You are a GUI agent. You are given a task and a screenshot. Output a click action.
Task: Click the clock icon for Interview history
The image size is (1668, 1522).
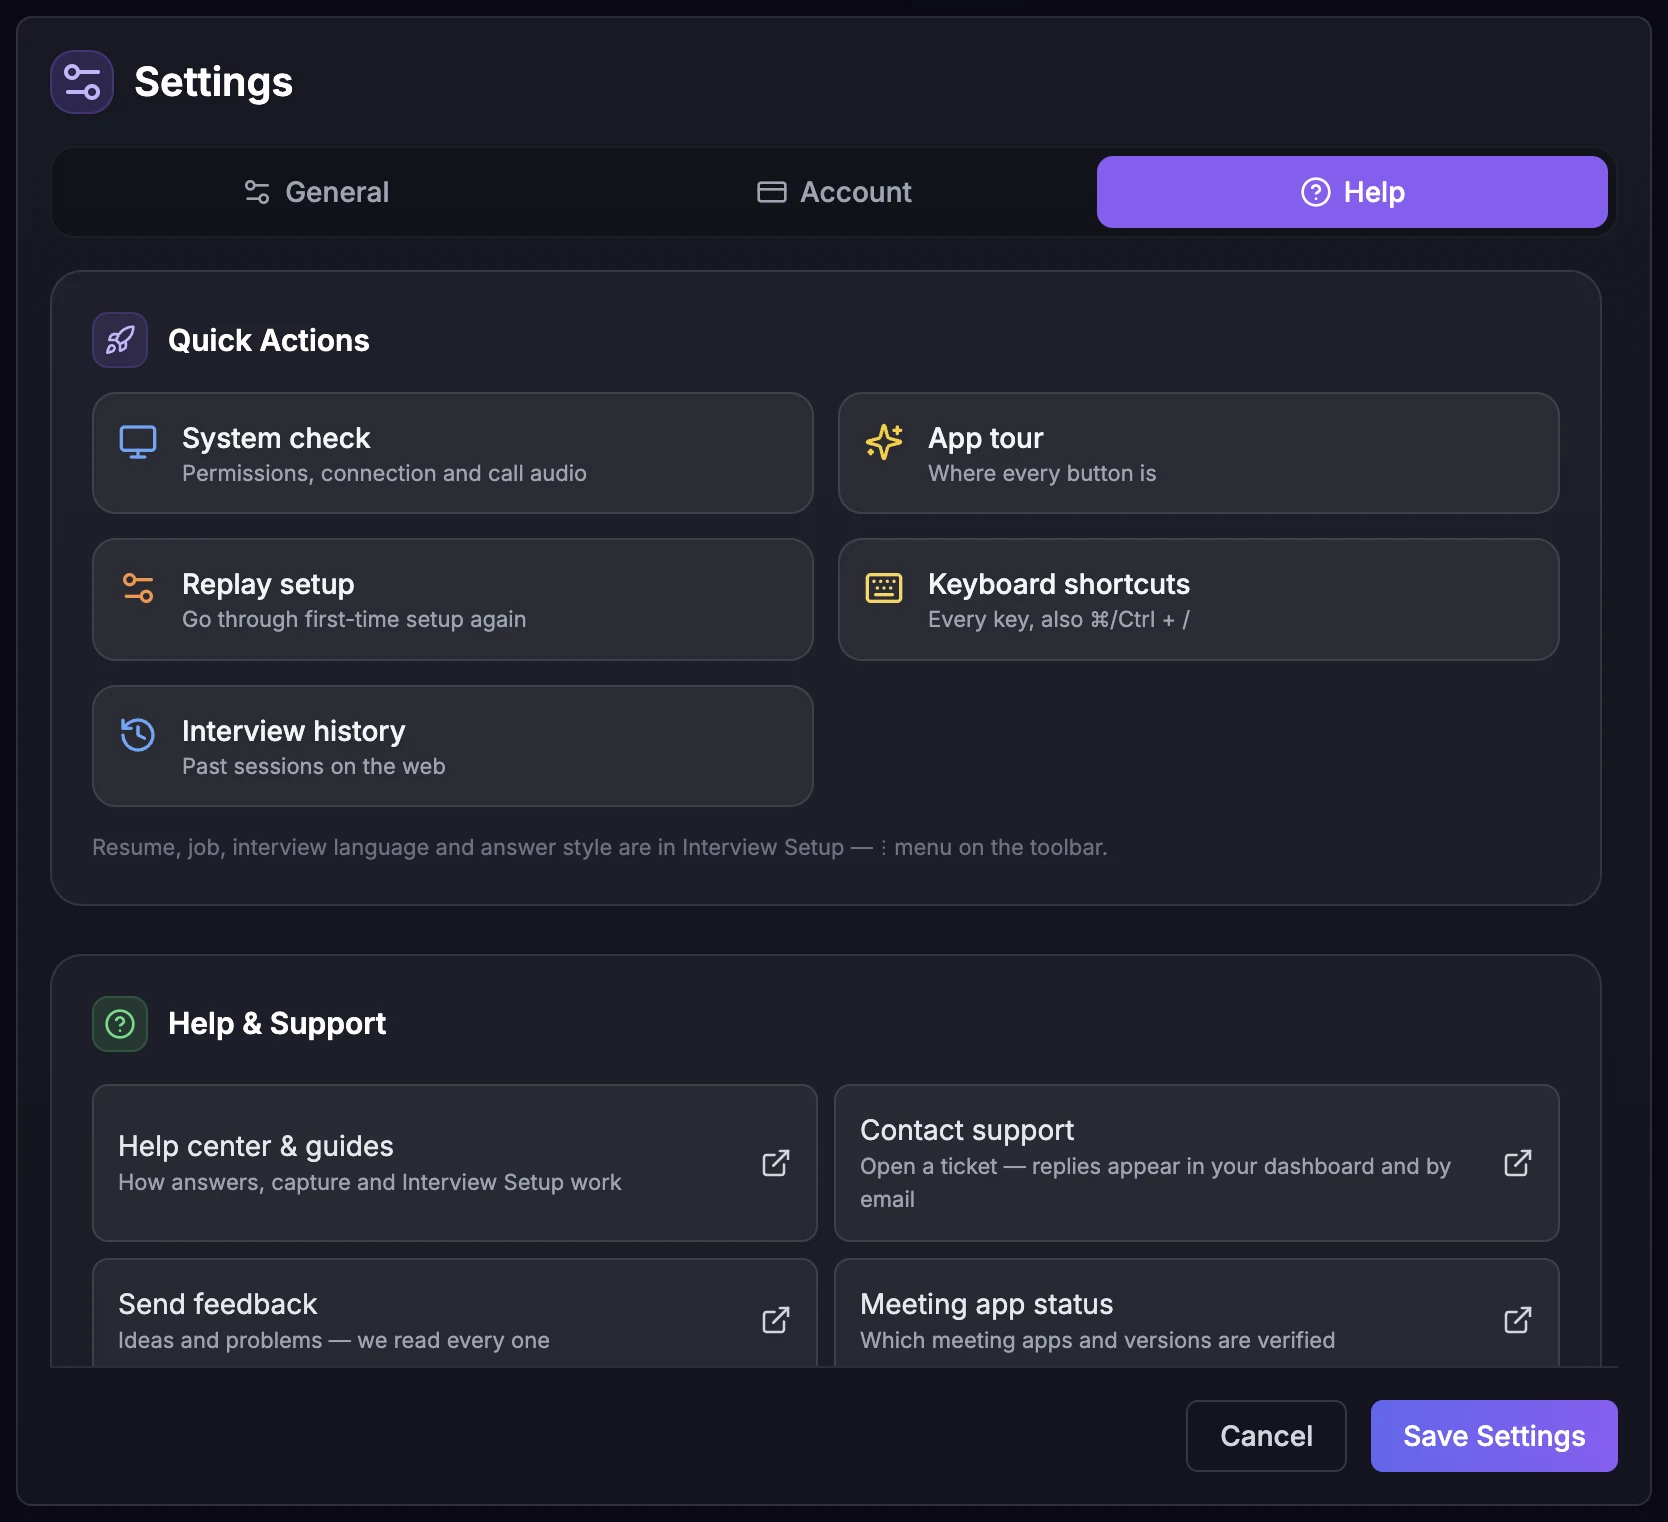pyautogui.click(x=138, y=734)
